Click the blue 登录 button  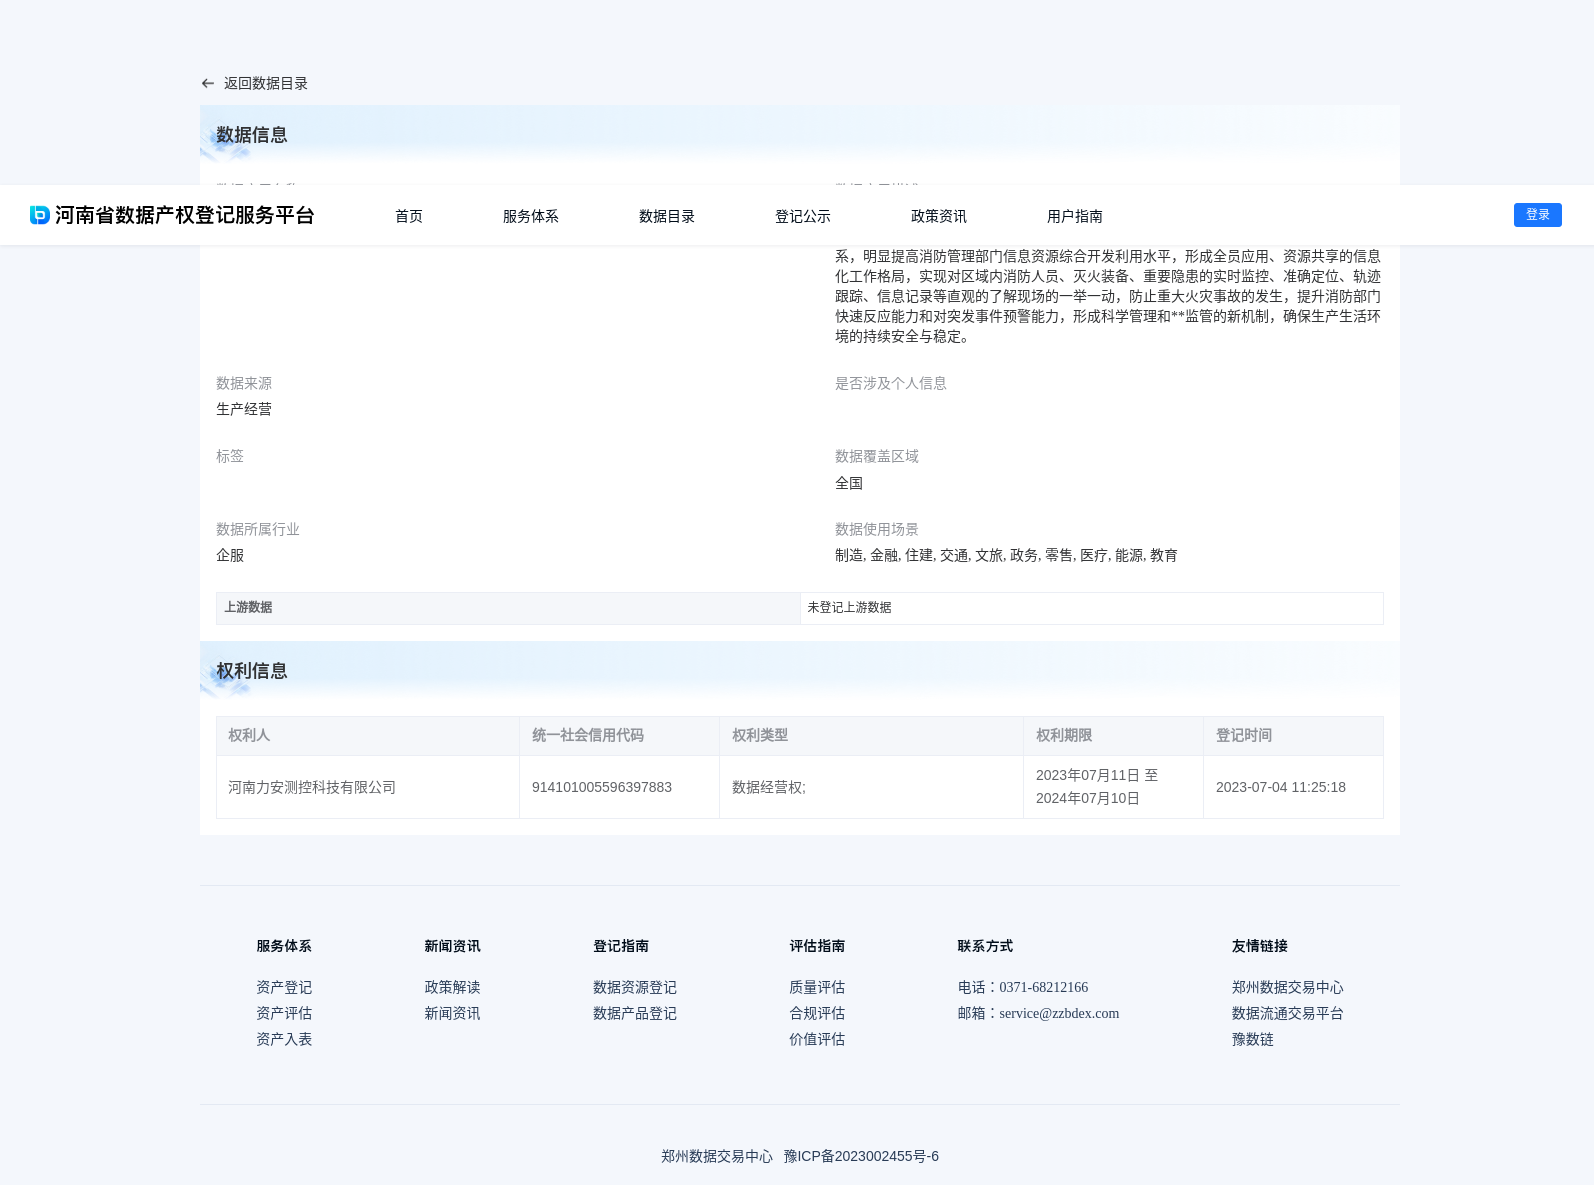[x=1538, y=215]
